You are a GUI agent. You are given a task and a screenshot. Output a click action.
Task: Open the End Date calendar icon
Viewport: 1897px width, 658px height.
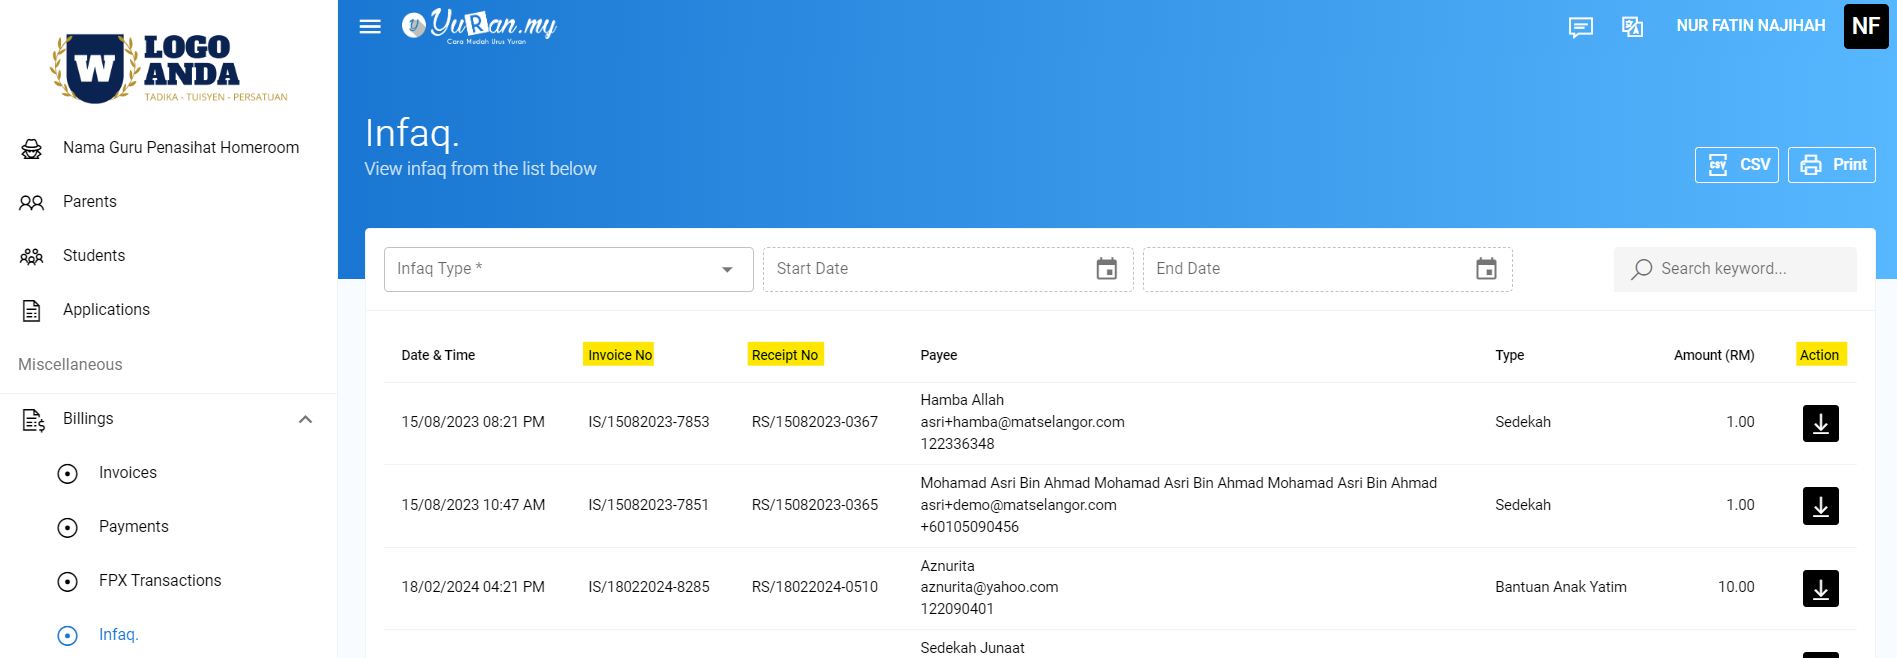click(1487, 269)
